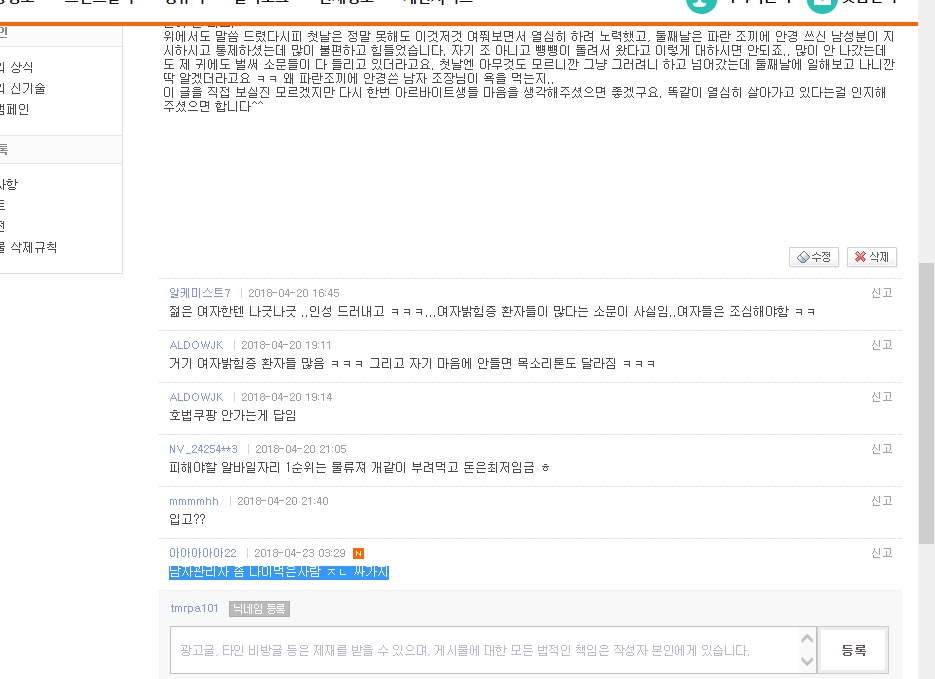This screenshot has height=679, width=935.
Task: Report the comment by mmmmhh
Action: (881, 501)
